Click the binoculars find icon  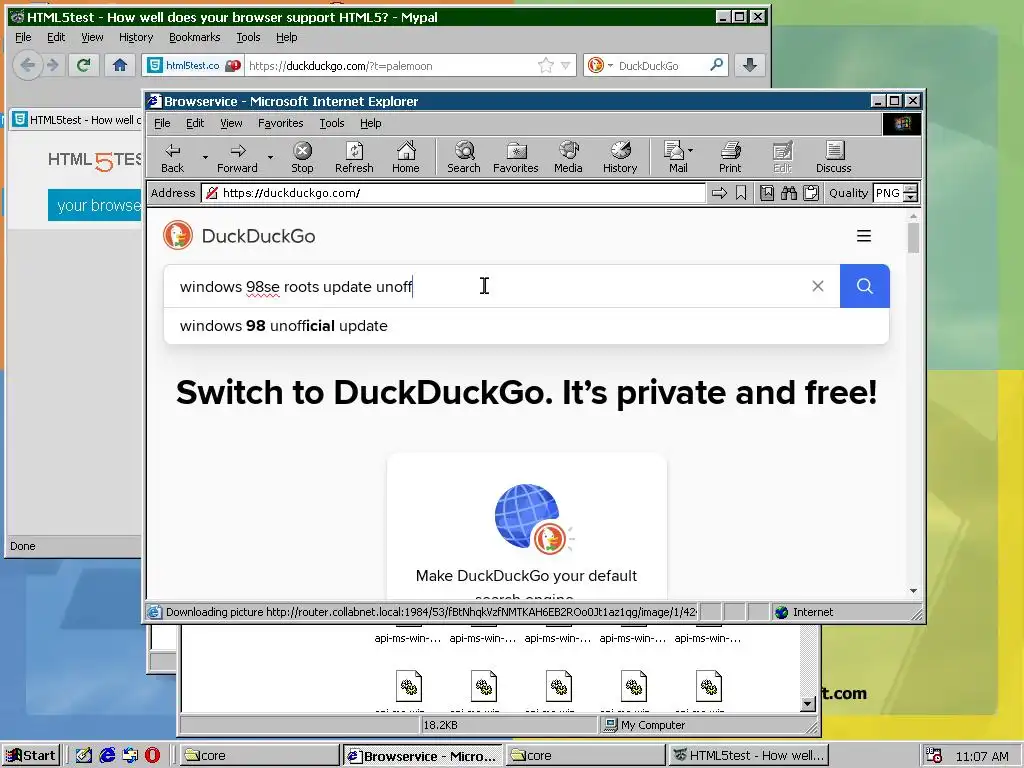tap(789, 193)
